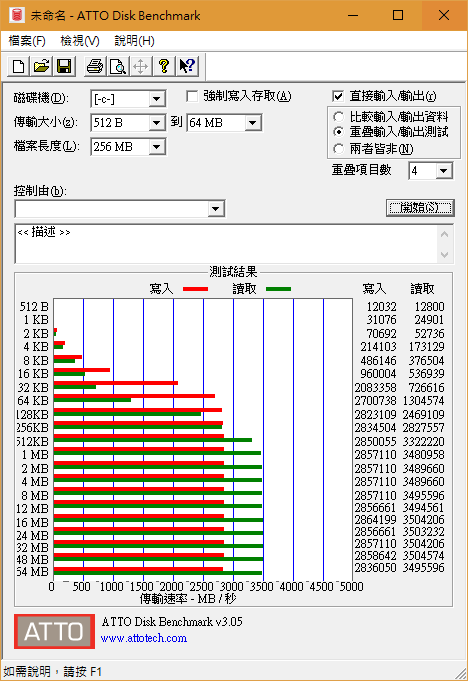The height and width of the screenshot is (681, 468).
Task: Click the yellow question mark About icon
Action: tap(164, 66)
